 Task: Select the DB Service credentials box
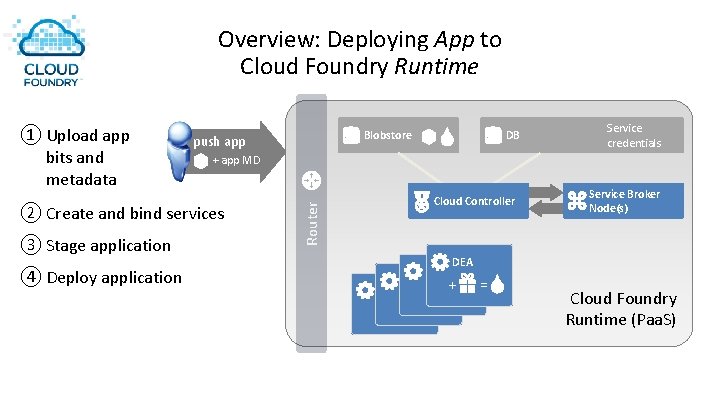(x=582, y=135)
